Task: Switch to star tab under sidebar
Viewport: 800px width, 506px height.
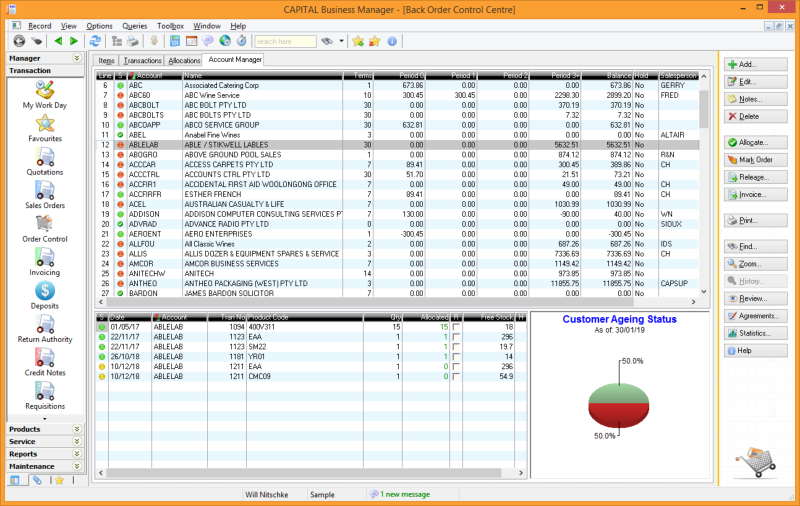Action: coord(60,480)
